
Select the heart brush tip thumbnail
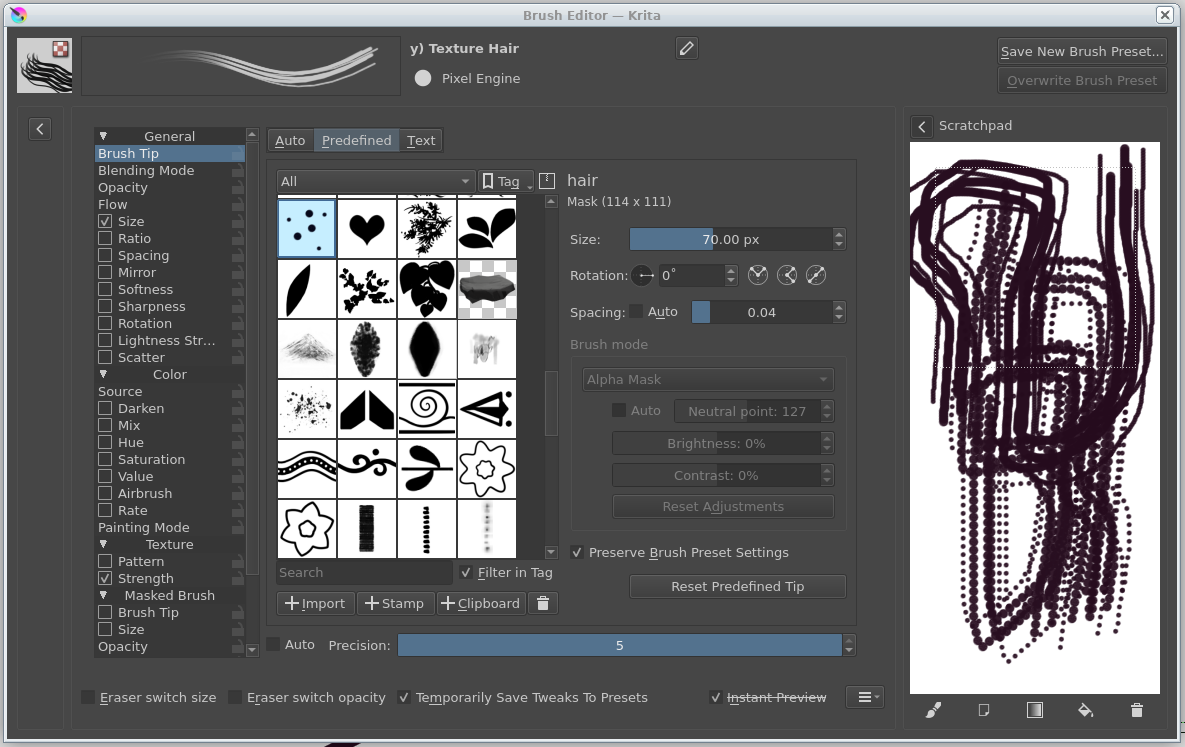pyautogui.click(x=367, y=228)
